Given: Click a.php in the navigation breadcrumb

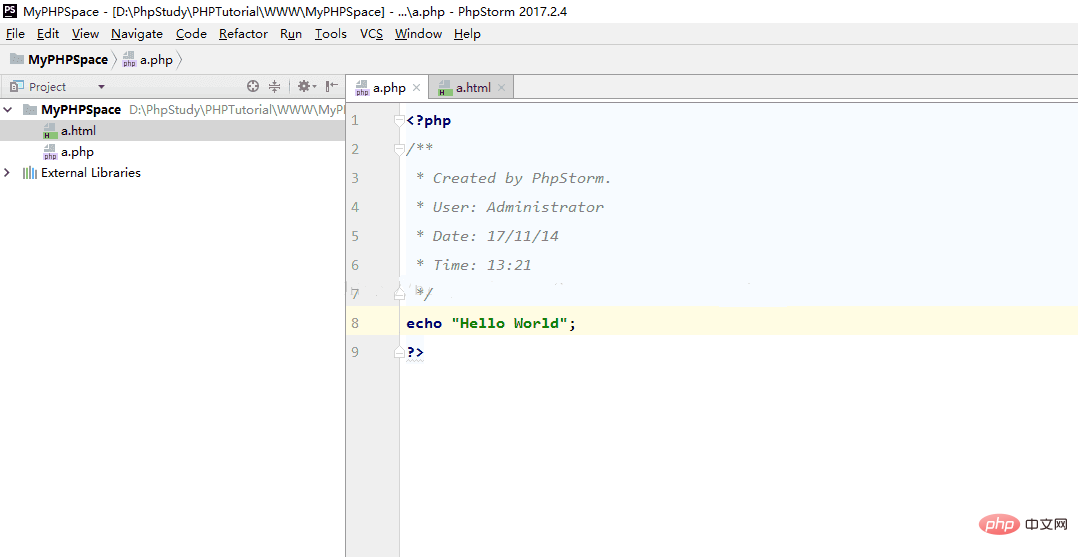Looking at the screenshot, I should click(156, 60).
